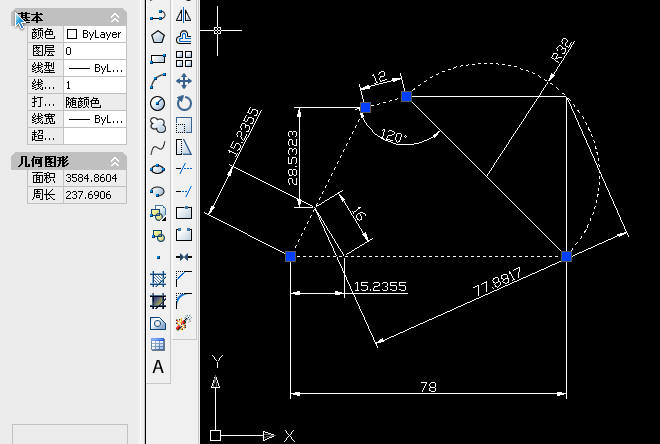Click the linetype scale field showing 1
660x444 pixels.
[95, 85]
